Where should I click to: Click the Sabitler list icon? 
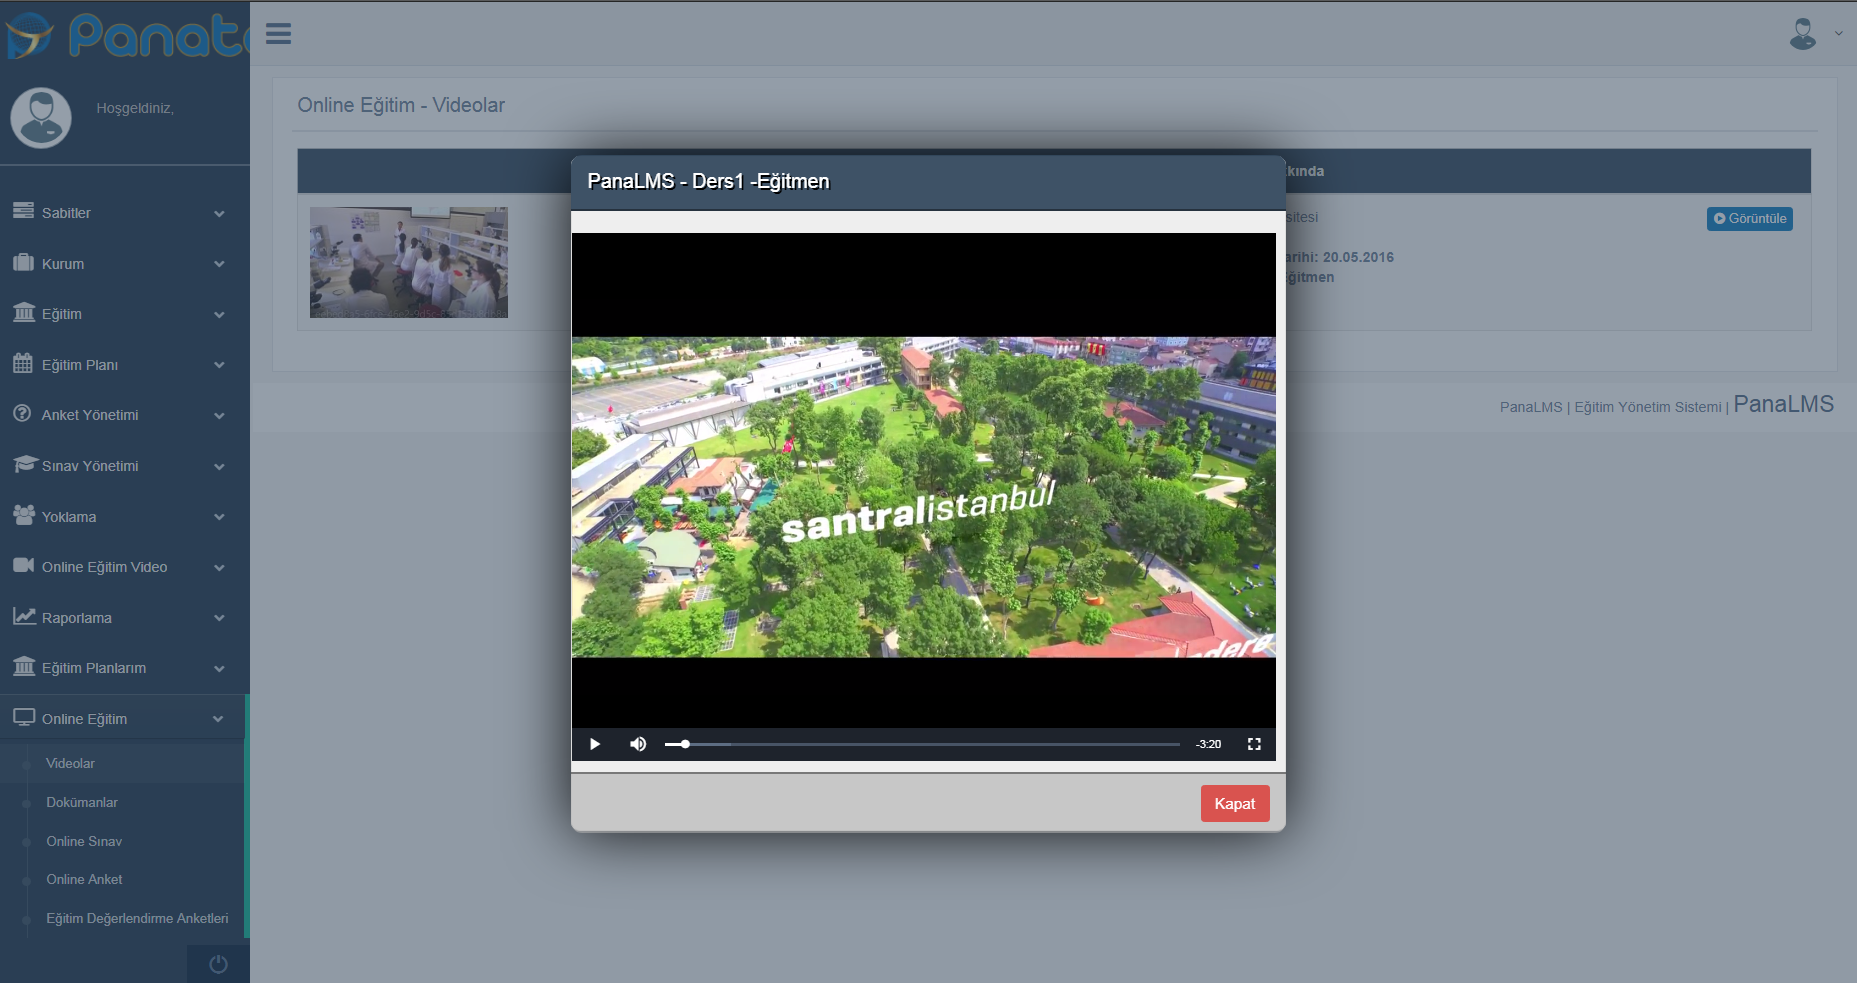23,211
